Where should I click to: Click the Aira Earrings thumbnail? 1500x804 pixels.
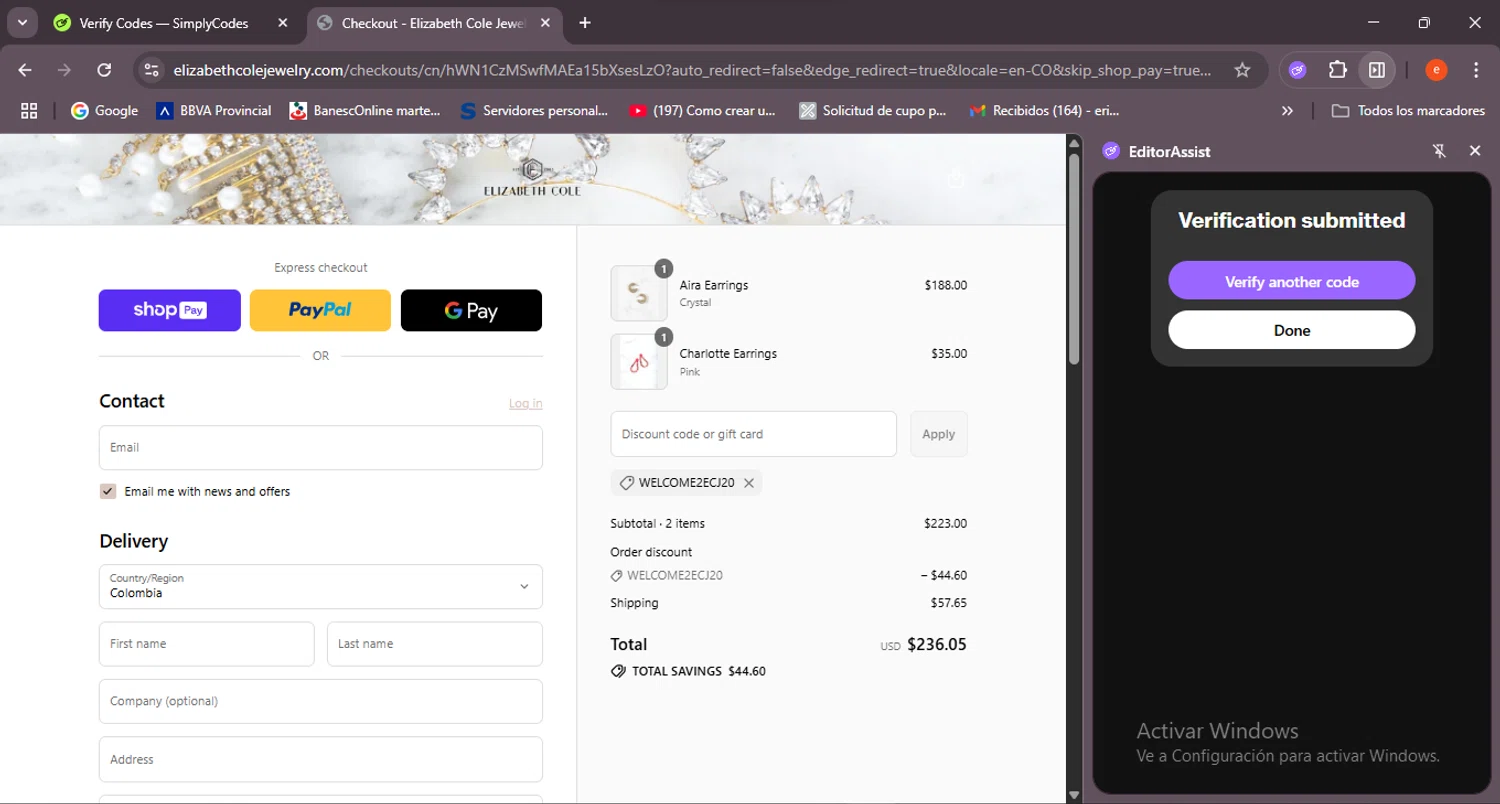tap(639, 293)
